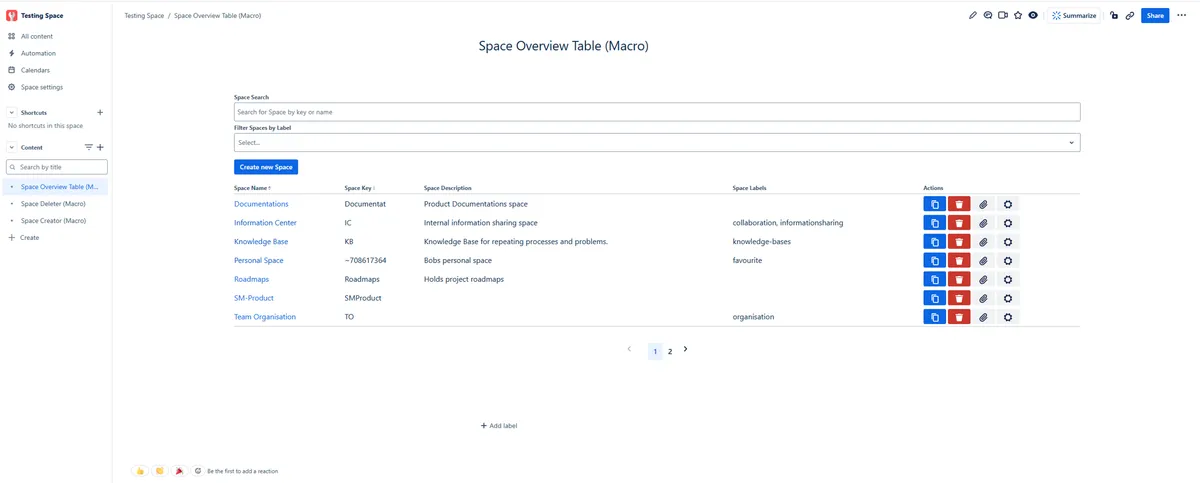This screenshot has height=483, width=1200.
Task: Delete the Information Center space
Action: (x=959, y=223)
